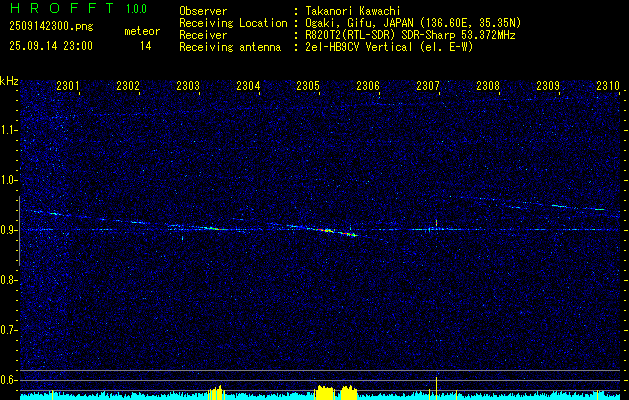Click the 0.7 kHz axis label

pos(8,330)
